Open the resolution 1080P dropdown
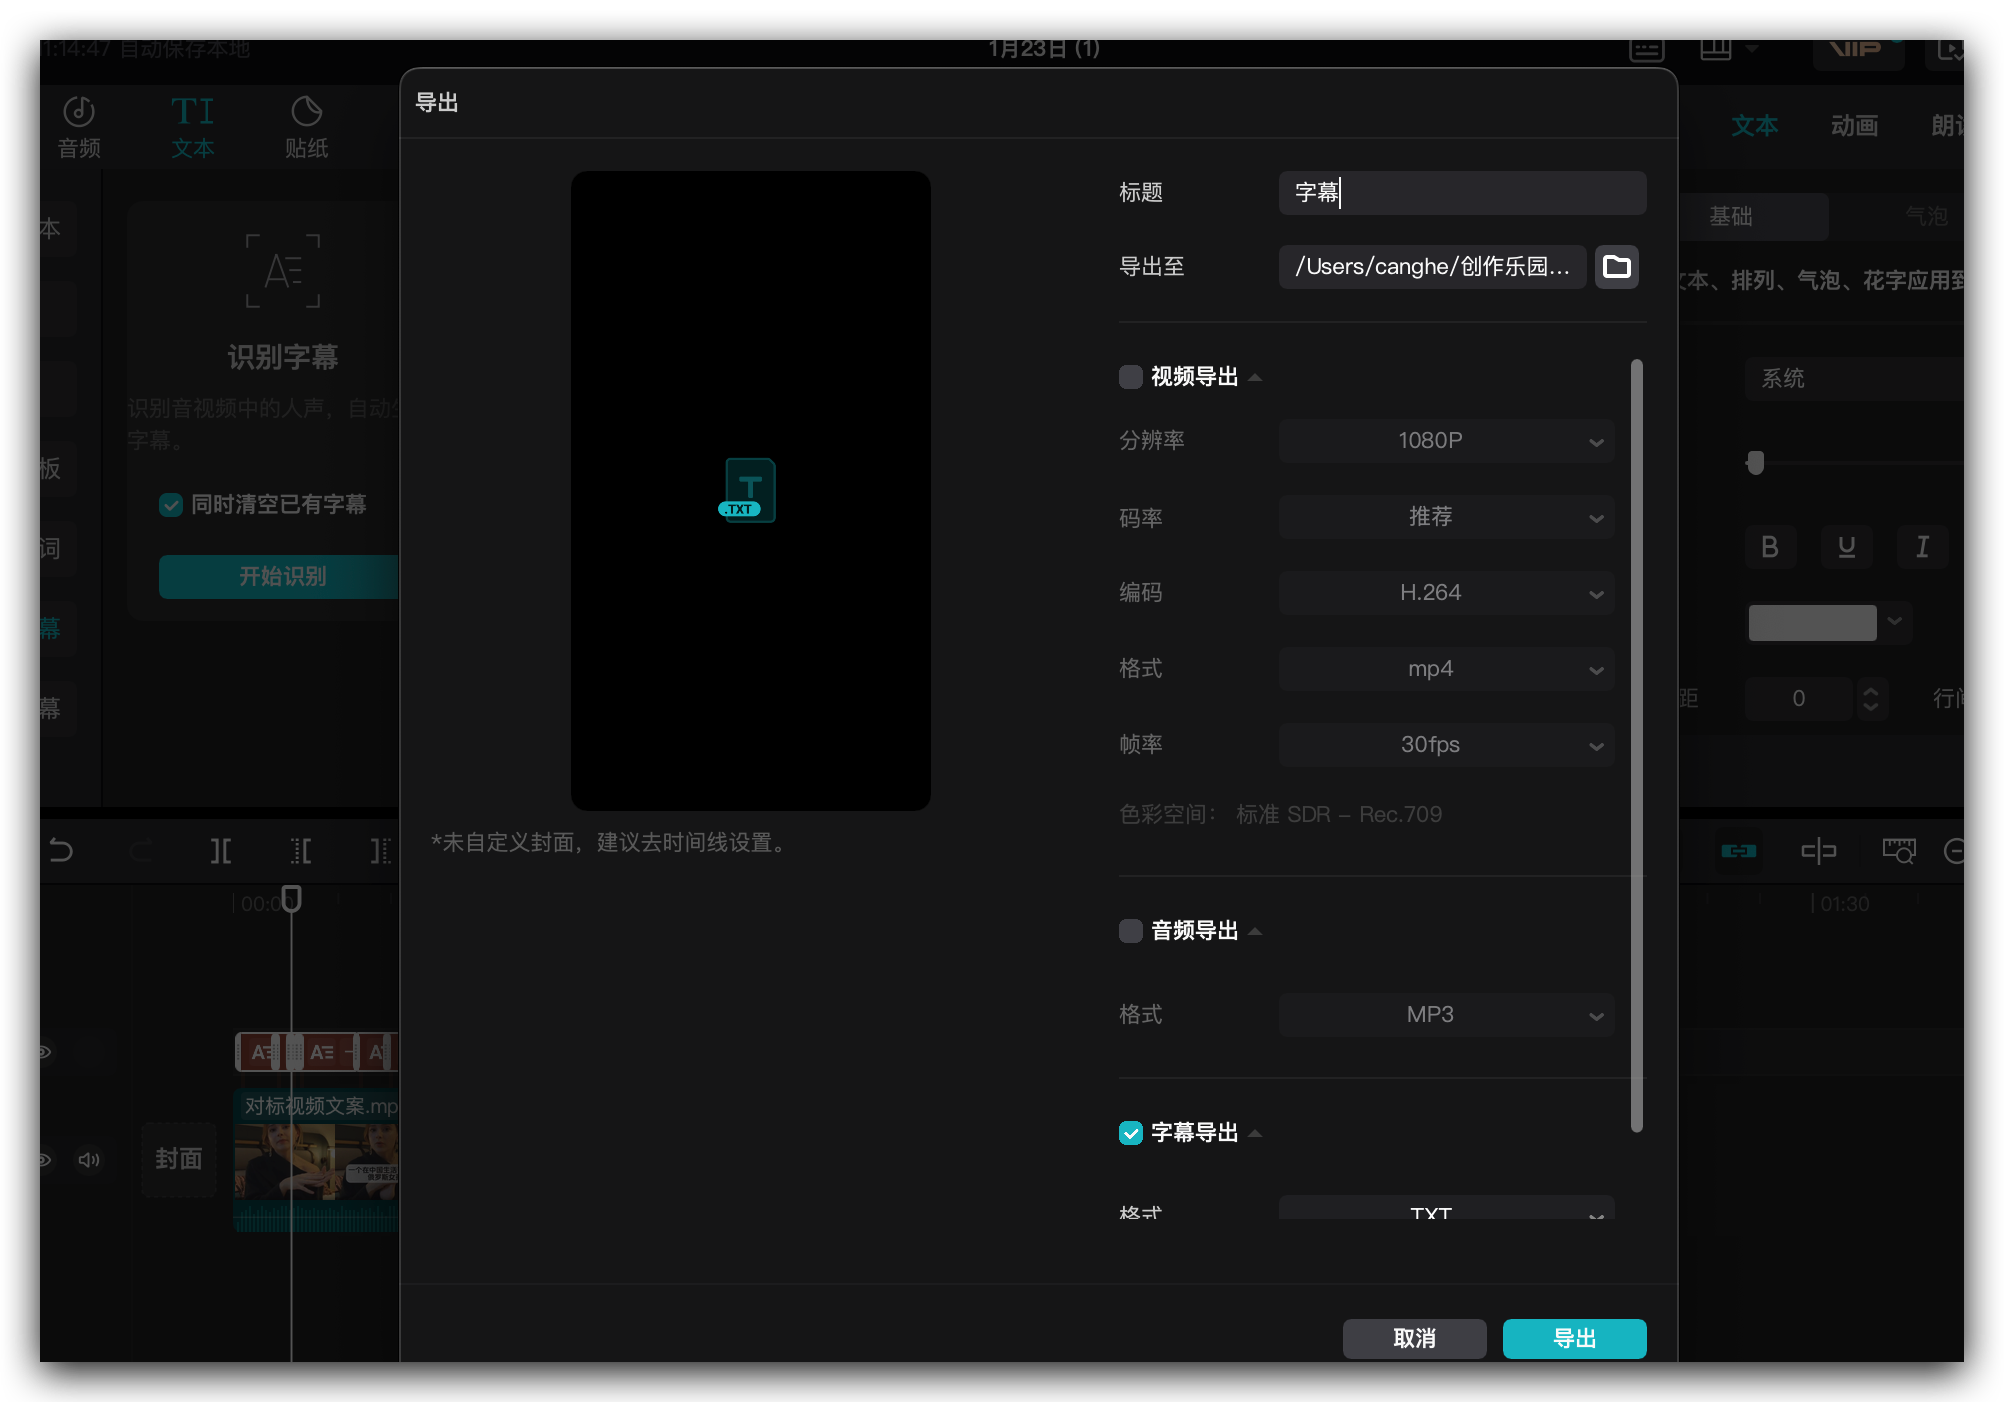 pos(1446,441)
